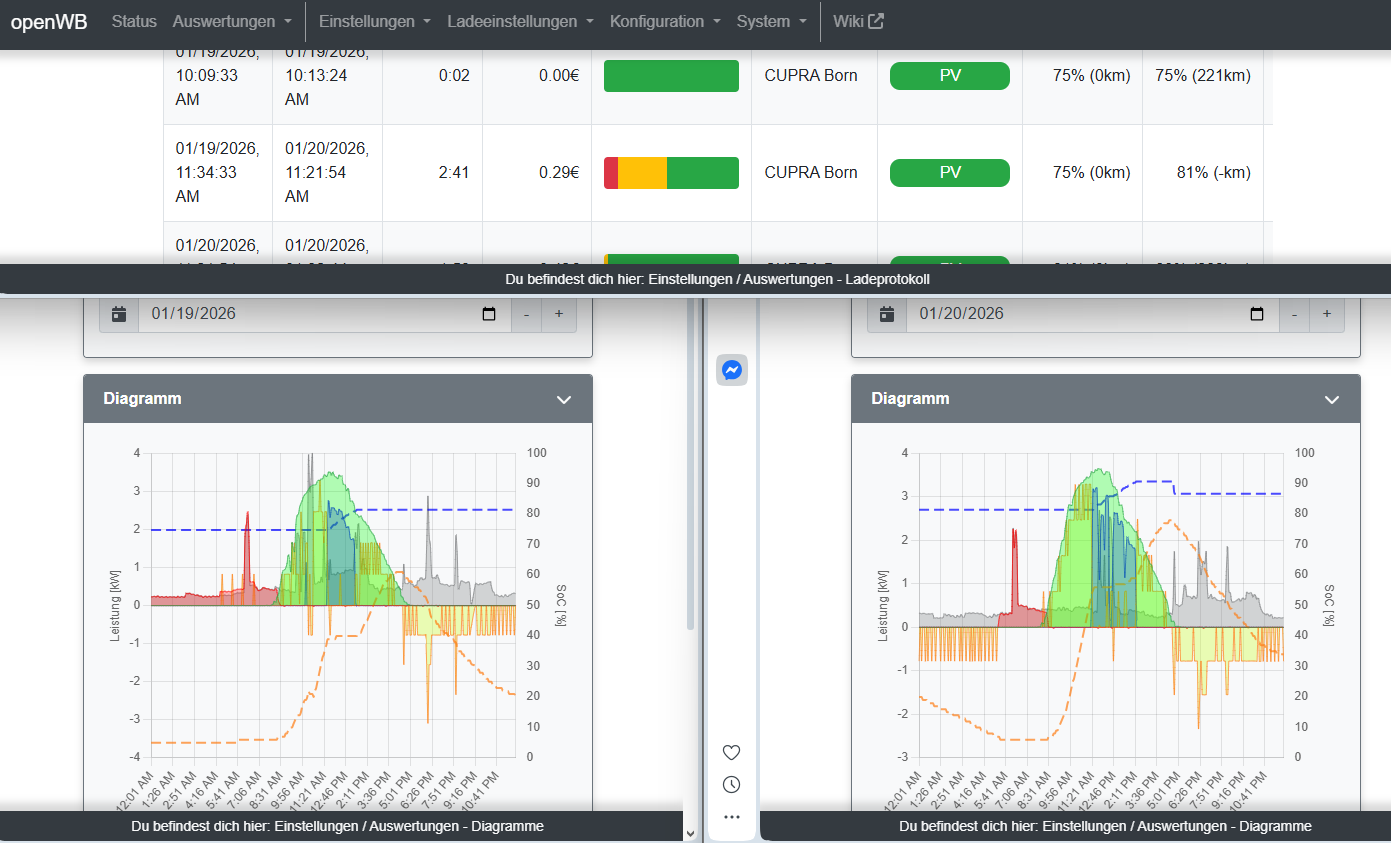
Task: Open the Wiki external link
Action: (858, 21)
